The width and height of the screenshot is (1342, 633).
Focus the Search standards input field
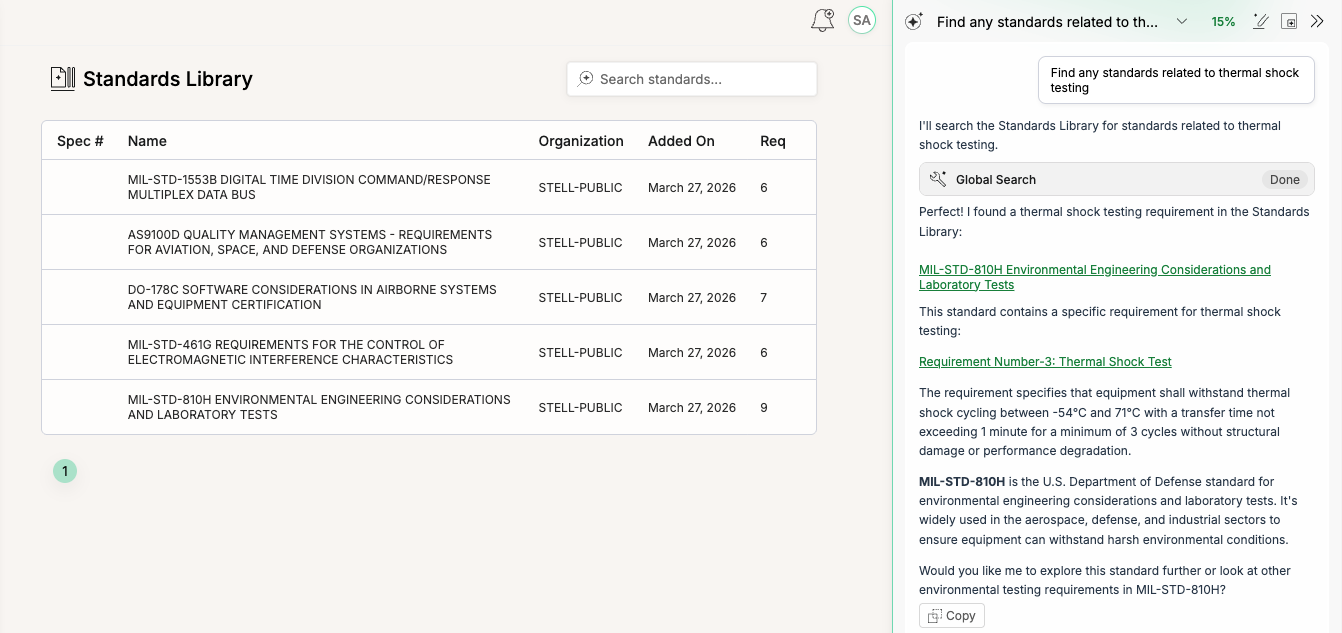coord(700,79)
